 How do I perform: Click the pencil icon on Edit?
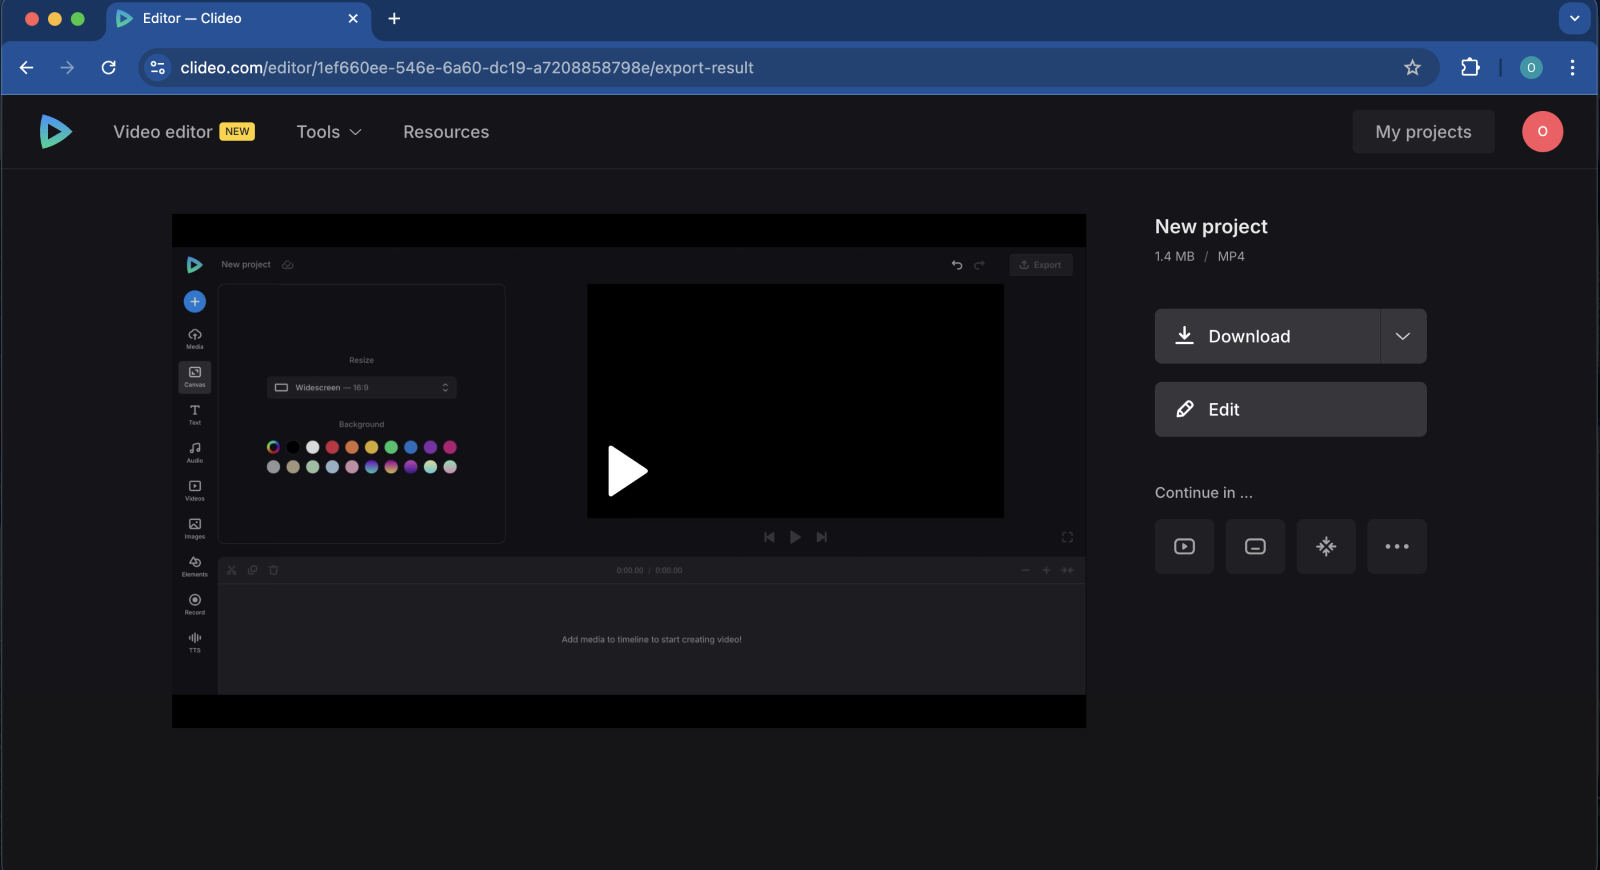(1185, 409)
